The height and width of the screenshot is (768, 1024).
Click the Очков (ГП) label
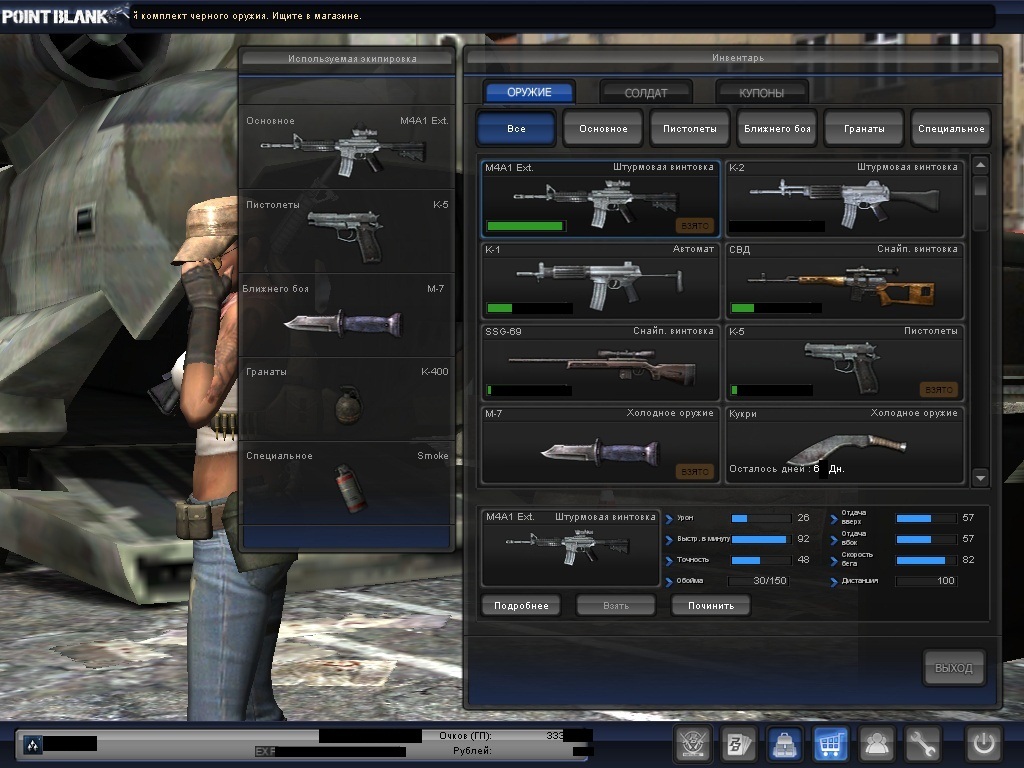[465, 735]
